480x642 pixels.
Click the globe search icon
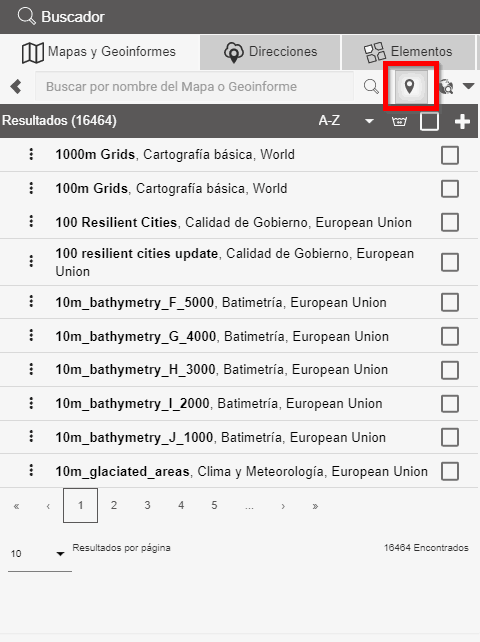coord(446,87)
